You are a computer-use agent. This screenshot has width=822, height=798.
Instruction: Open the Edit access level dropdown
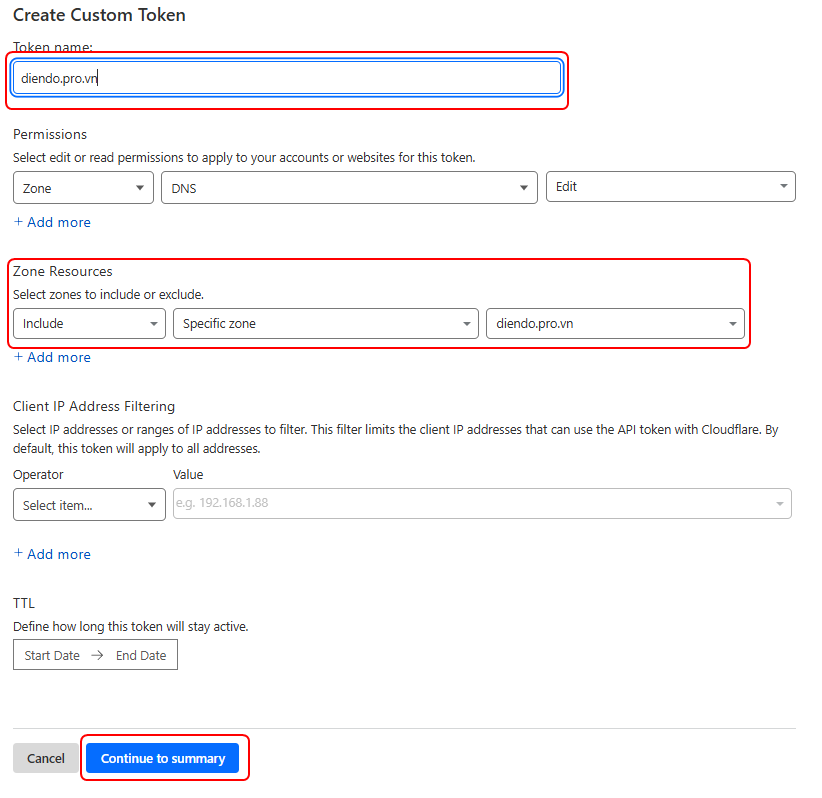pyautogui.click(x=670, y=187)
